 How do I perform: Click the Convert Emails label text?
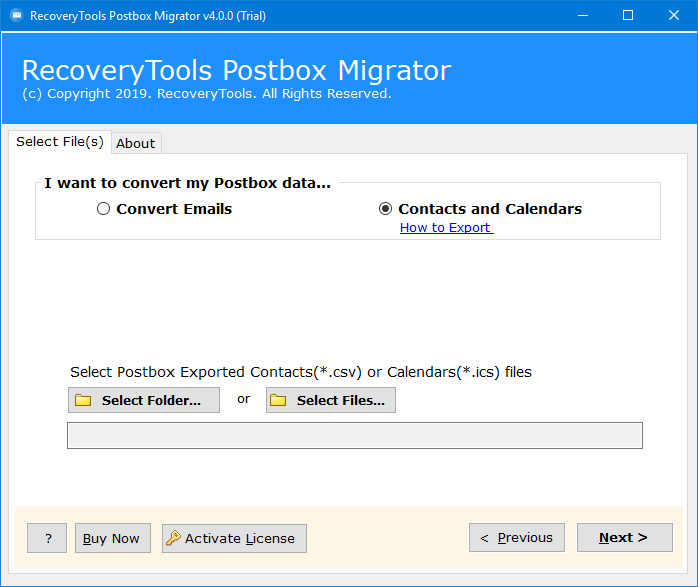coord(174,209)
